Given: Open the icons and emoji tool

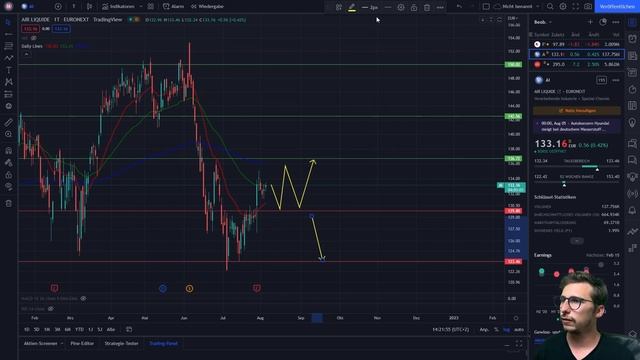Looking at the screenshot, I should coord(8,106).
